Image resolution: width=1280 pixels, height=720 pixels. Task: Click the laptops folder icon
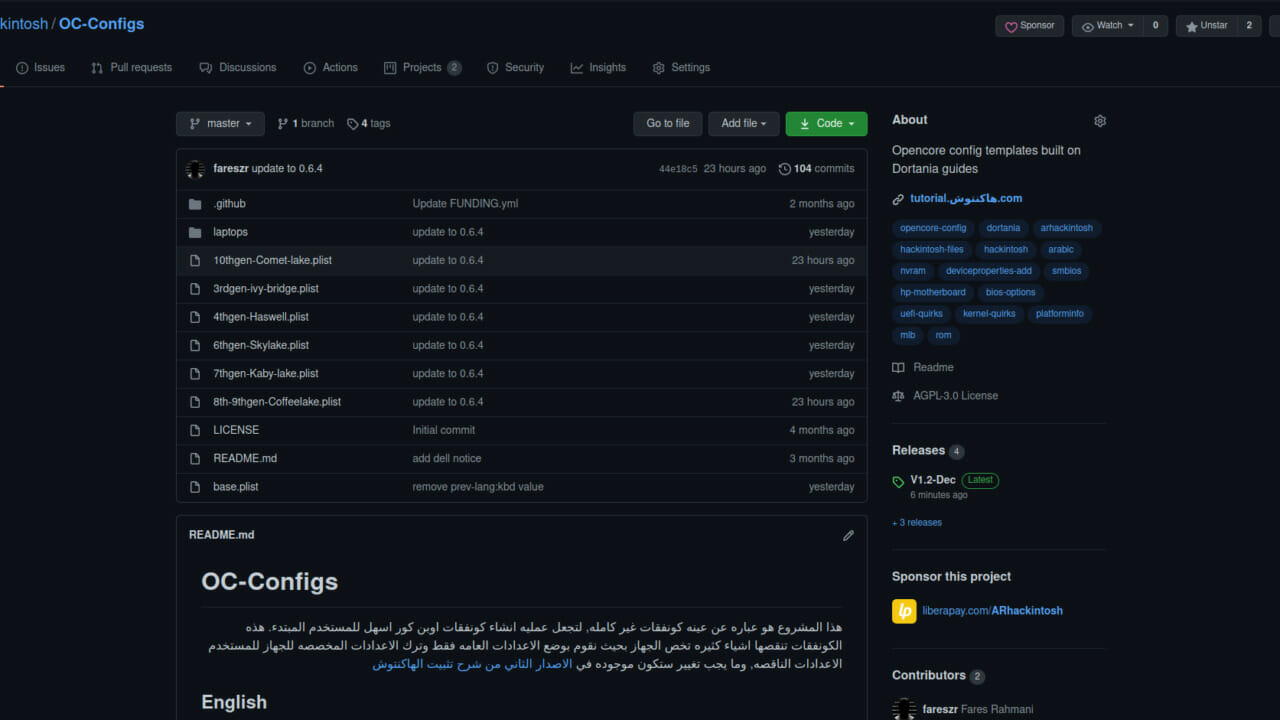(x=195, y=232)
